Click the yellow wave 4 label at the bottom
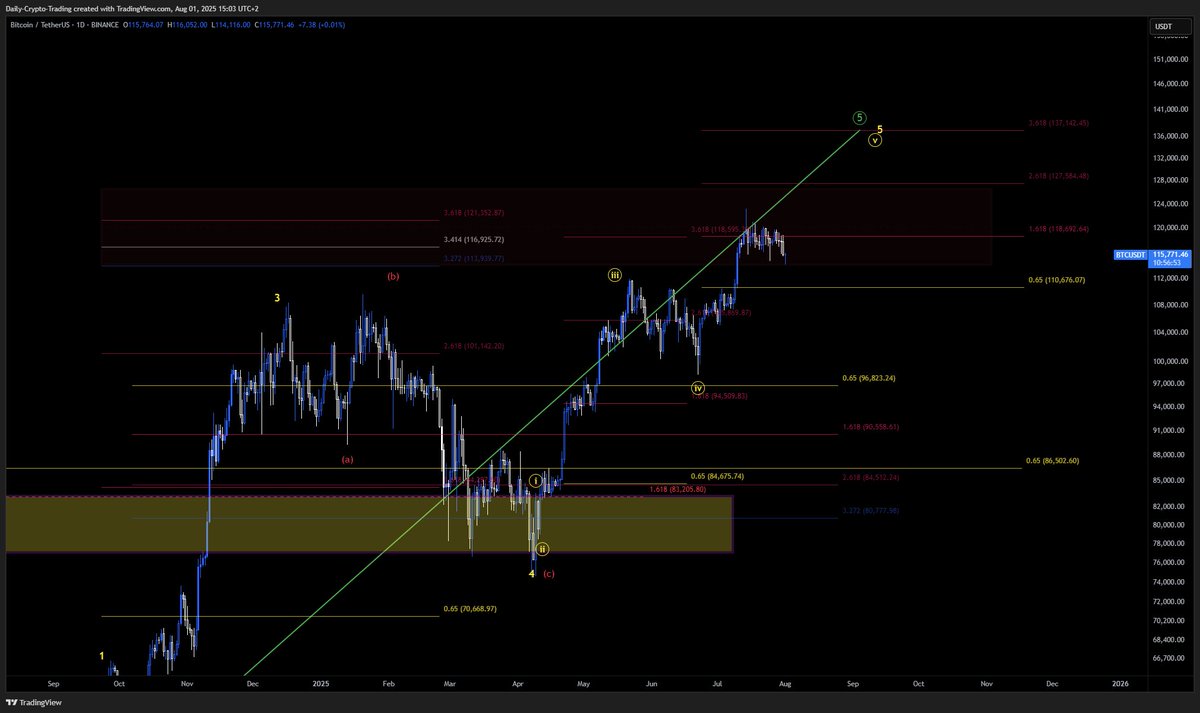 click(531, 574)
